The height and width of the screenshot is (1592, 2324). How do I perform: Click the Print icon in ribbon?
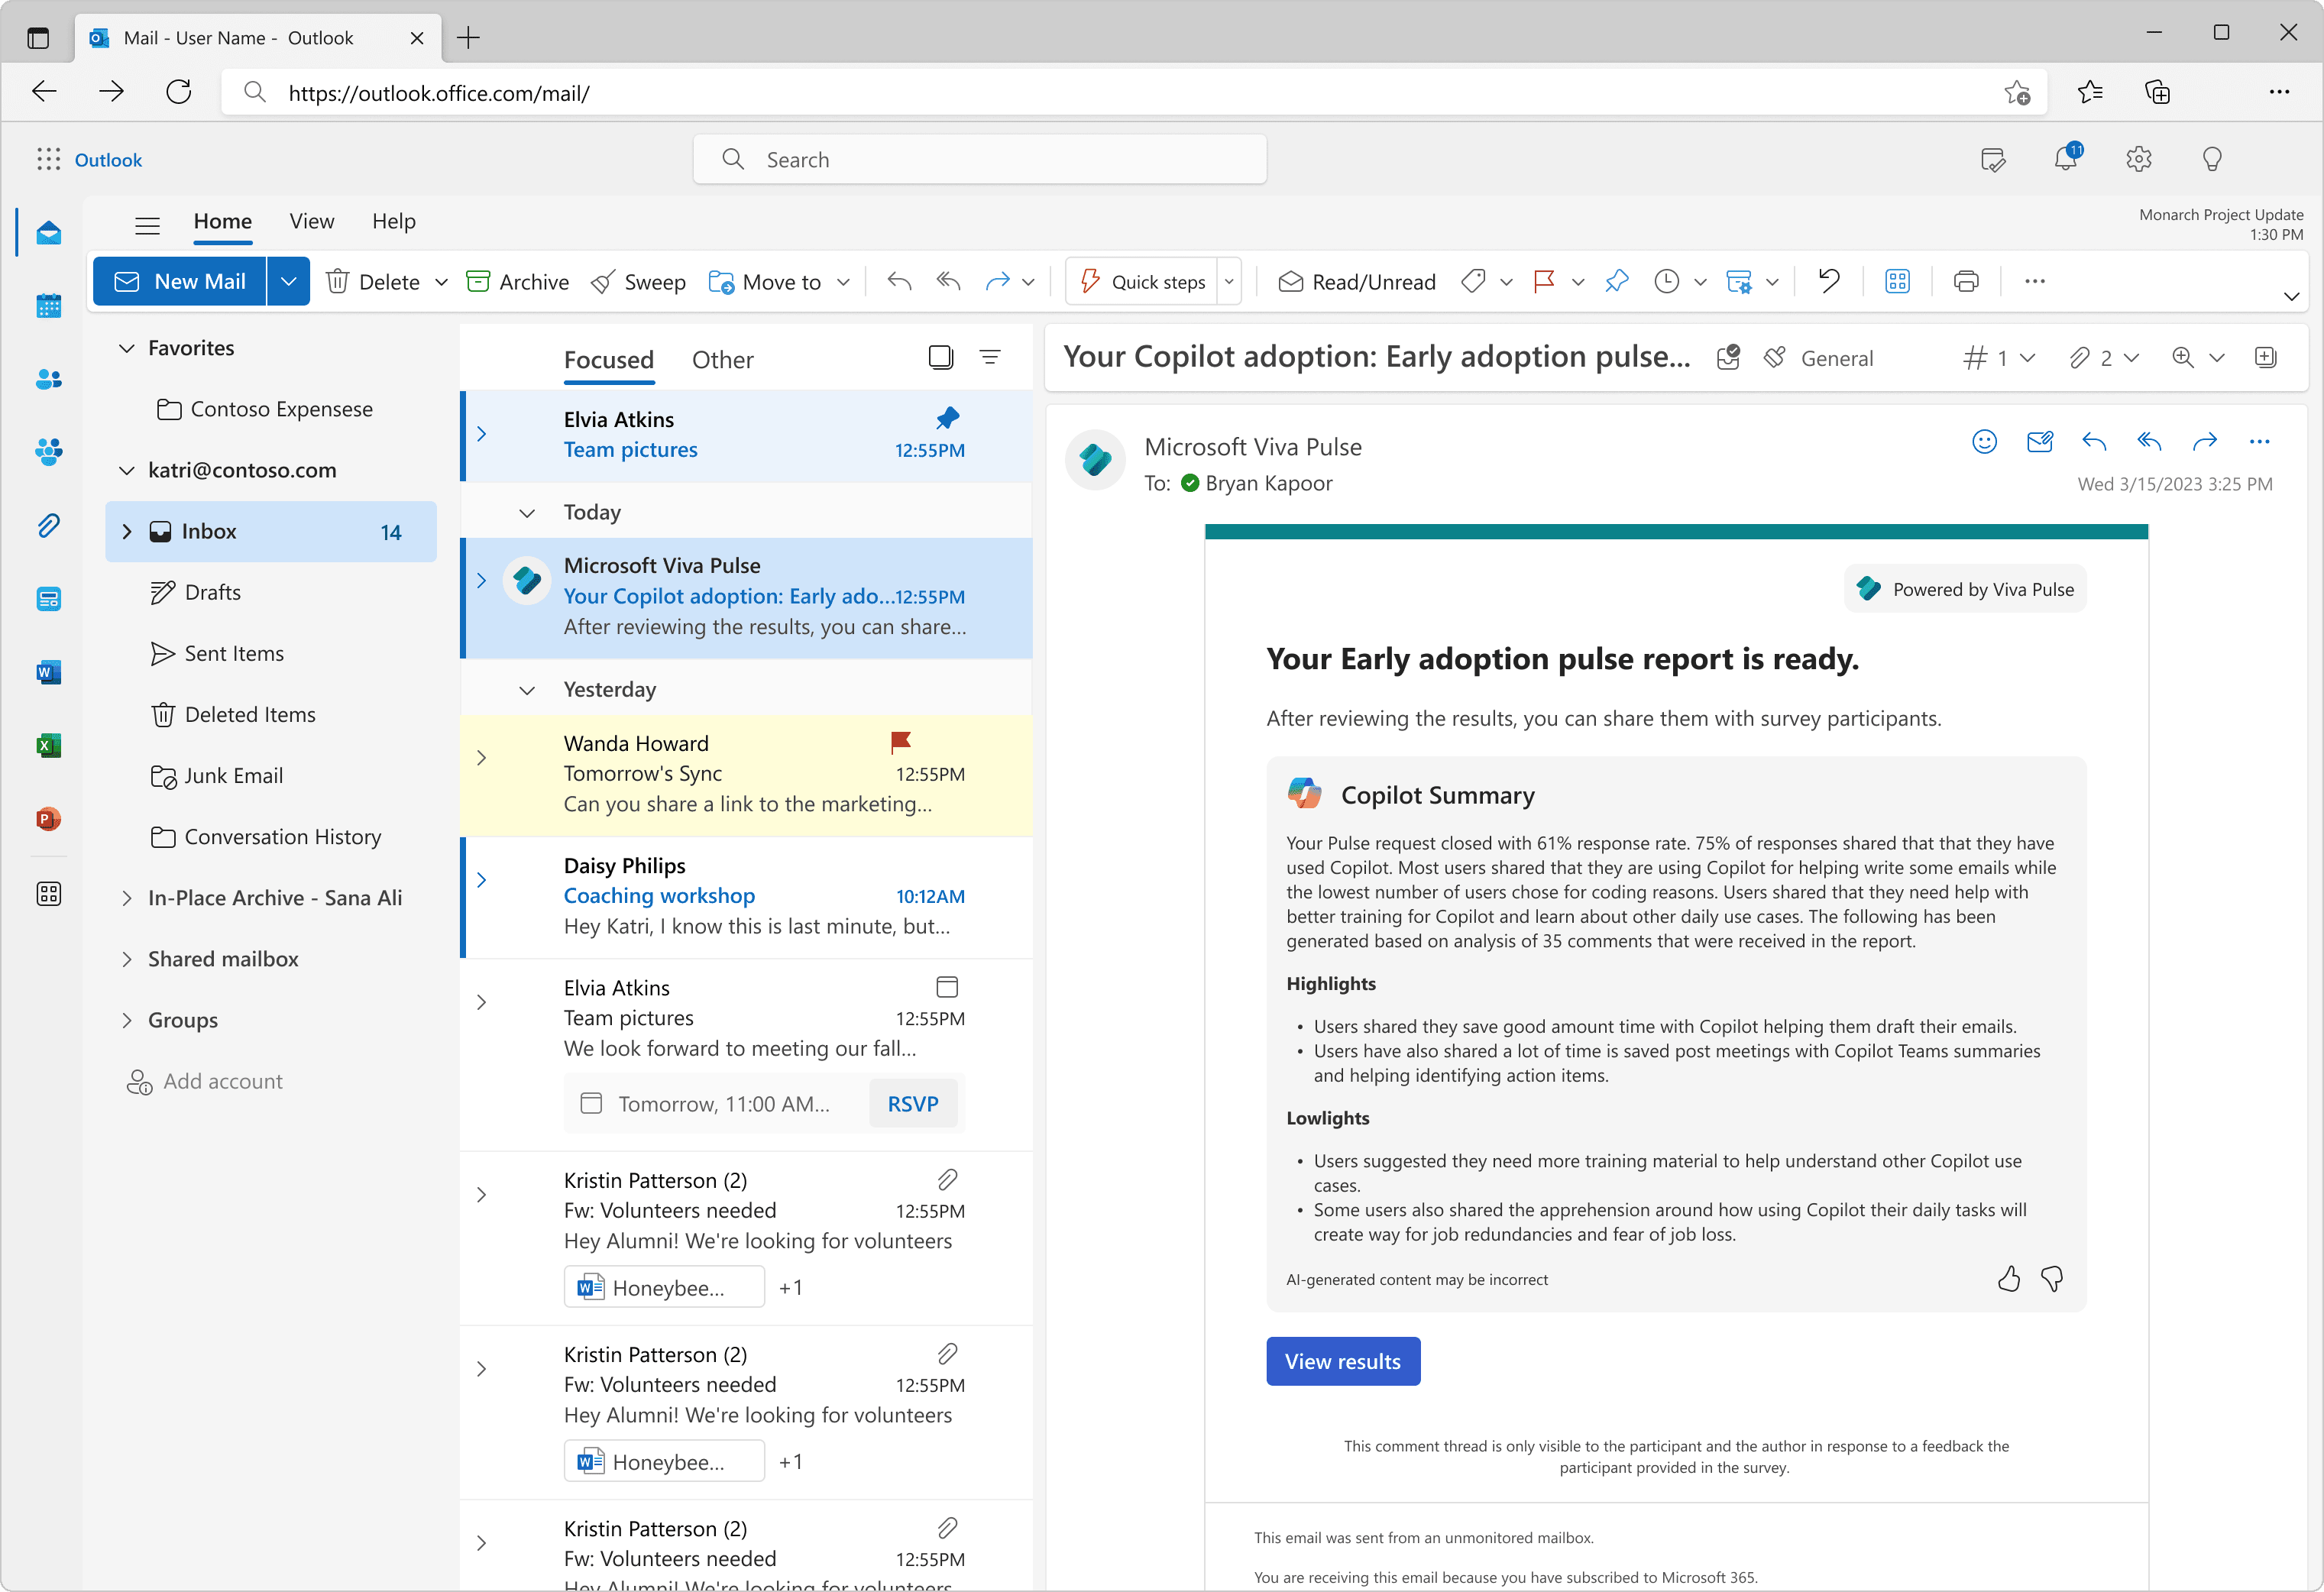pyautogui.click(x=1965, y=282)
